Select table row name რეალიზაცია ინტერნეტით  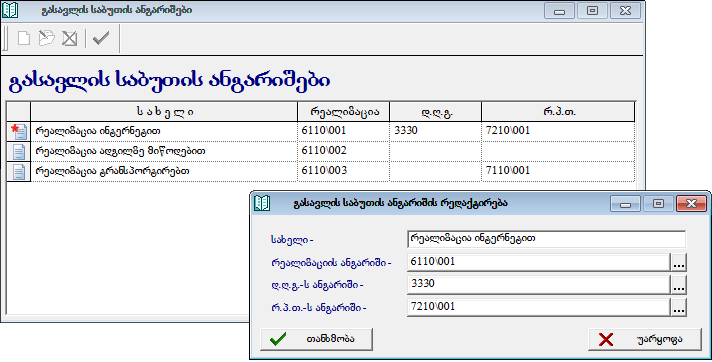pyautogui.click(x=164, y=131)
